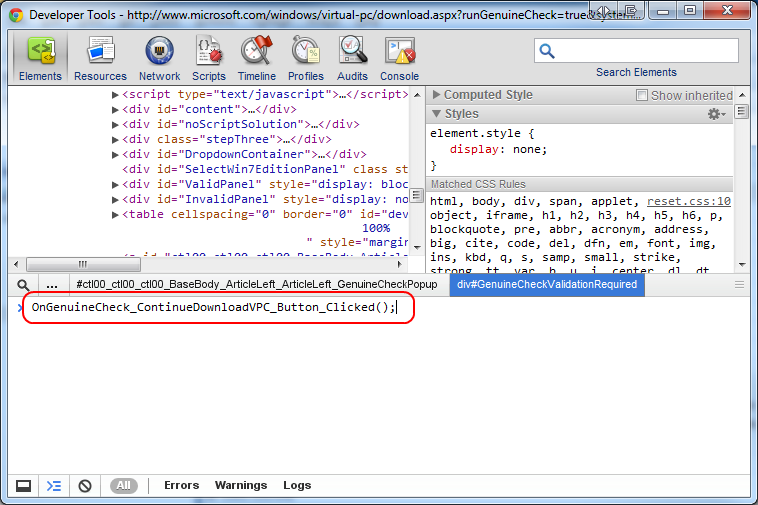The width and height of the screenshot is (758, 505).
Task: Click the dock to main window icon
Action: pyautogui.click(x=23, y=486)
